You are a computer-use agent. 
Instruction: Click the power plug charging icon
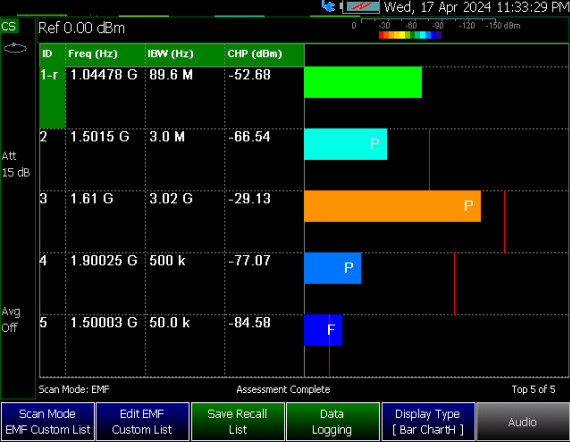click(329, 6)
